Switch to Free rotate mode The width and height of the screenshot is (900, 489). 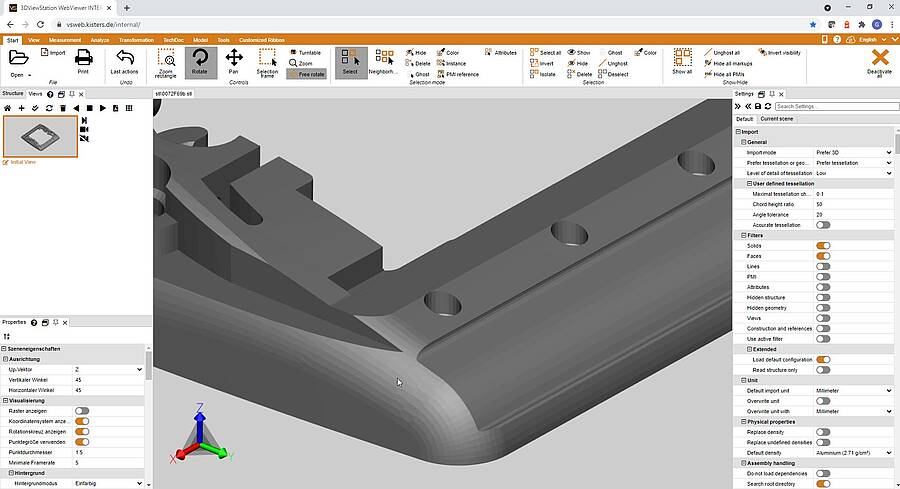tap(307, 74)
